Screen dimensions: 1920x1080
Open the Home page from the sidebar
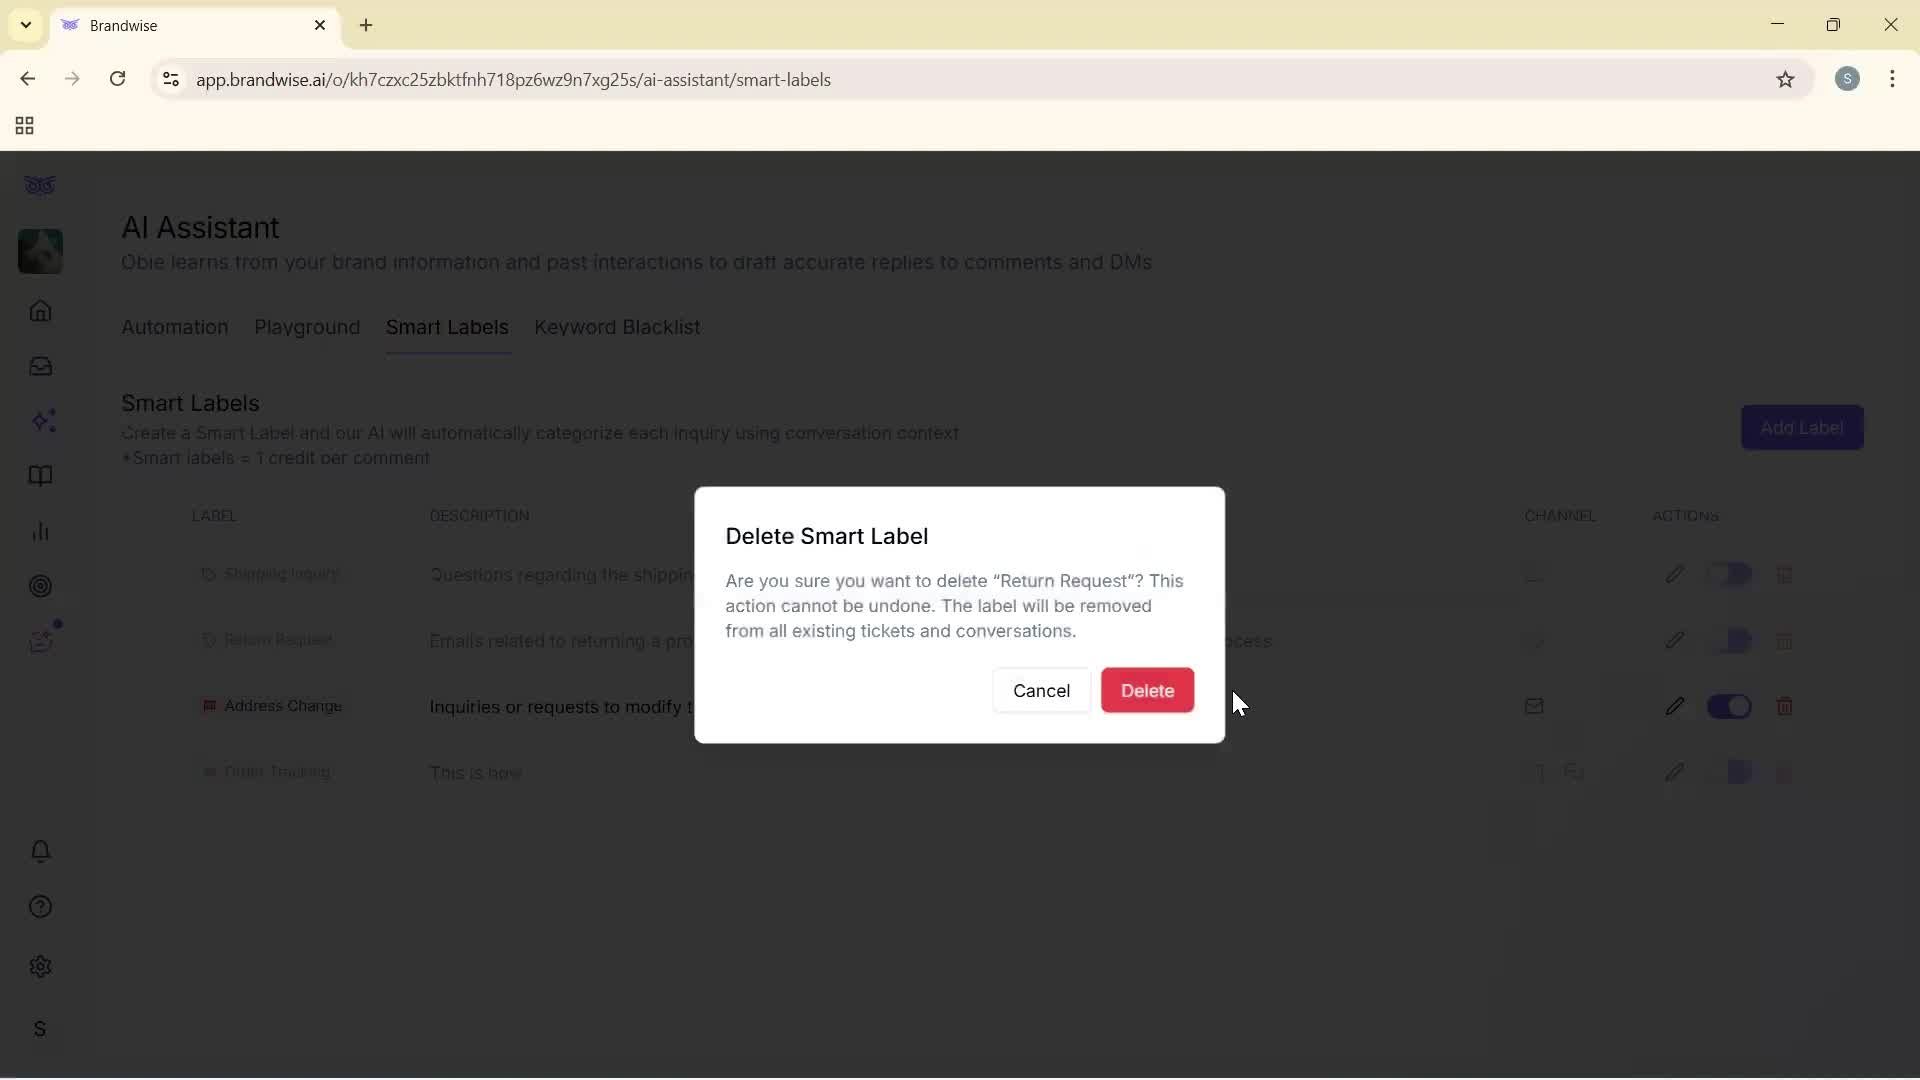(x=40, y=312)
